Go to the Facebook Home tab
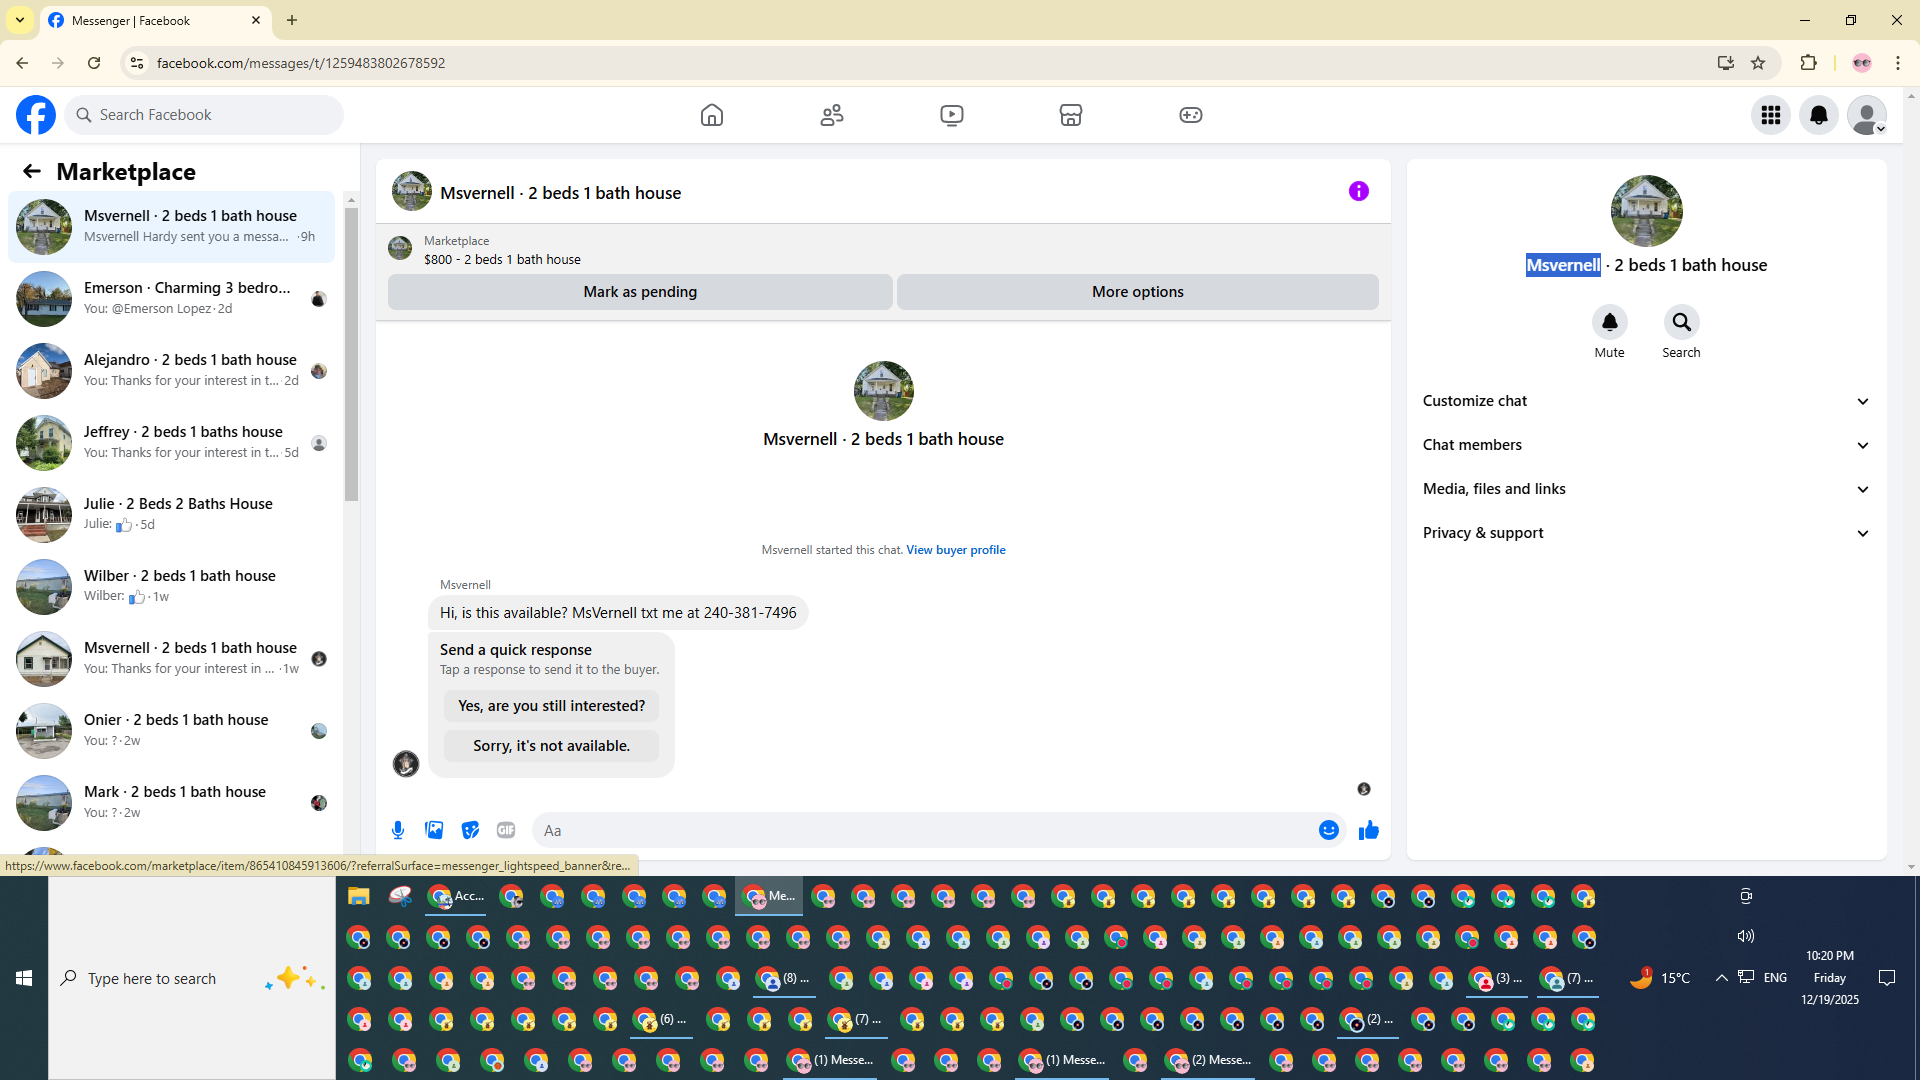1920x1080 pixels. (711, 115)
